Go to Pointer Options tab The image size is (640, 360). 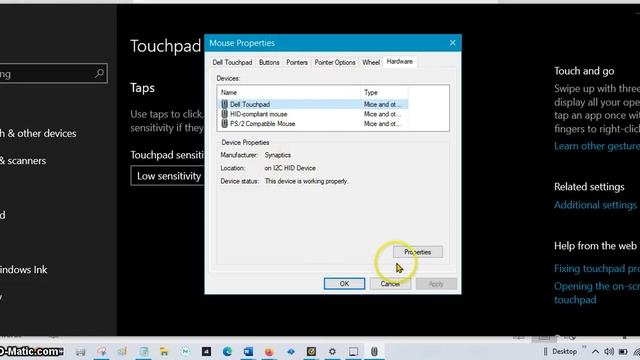click(x=335, y=62)
